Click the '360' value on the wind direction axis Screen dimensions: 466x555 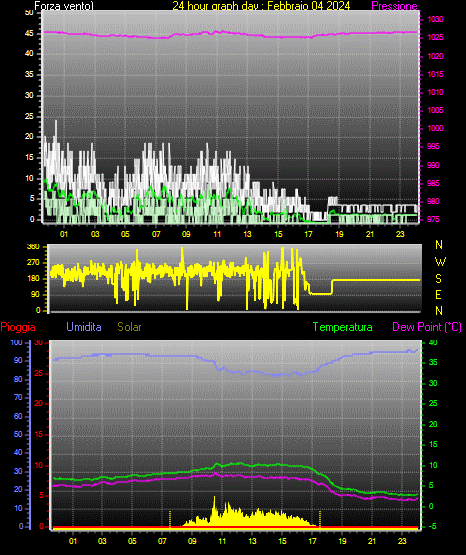pyautogui.click(x=34, y=247)
